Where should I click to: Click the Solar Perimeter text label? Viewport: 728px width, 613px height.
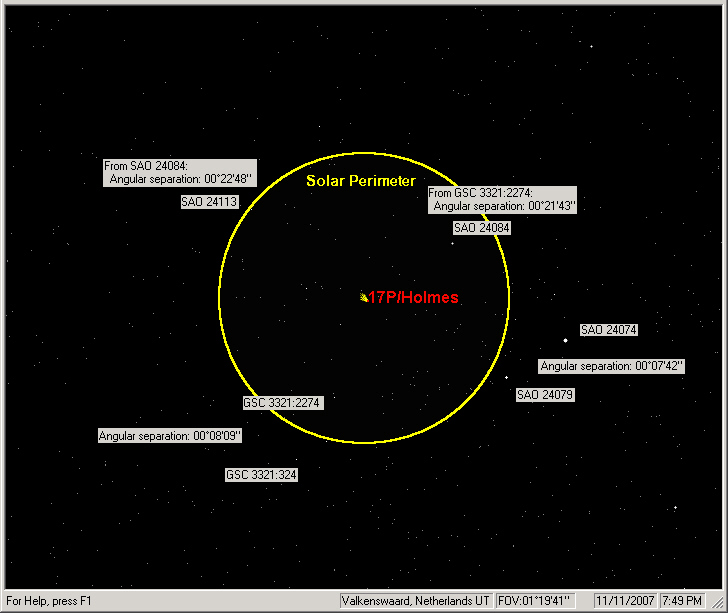click(360, 181)
